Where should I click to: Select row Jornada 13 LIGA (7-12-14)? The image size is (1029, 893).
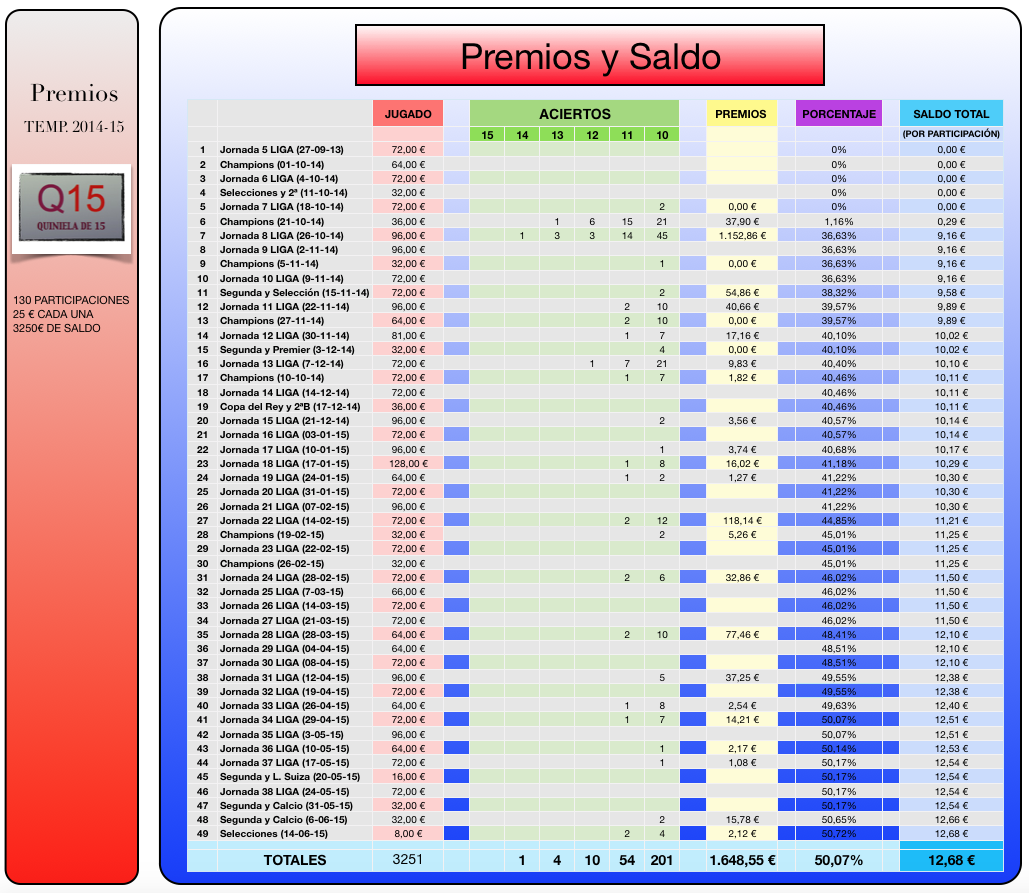pos(595,363)
